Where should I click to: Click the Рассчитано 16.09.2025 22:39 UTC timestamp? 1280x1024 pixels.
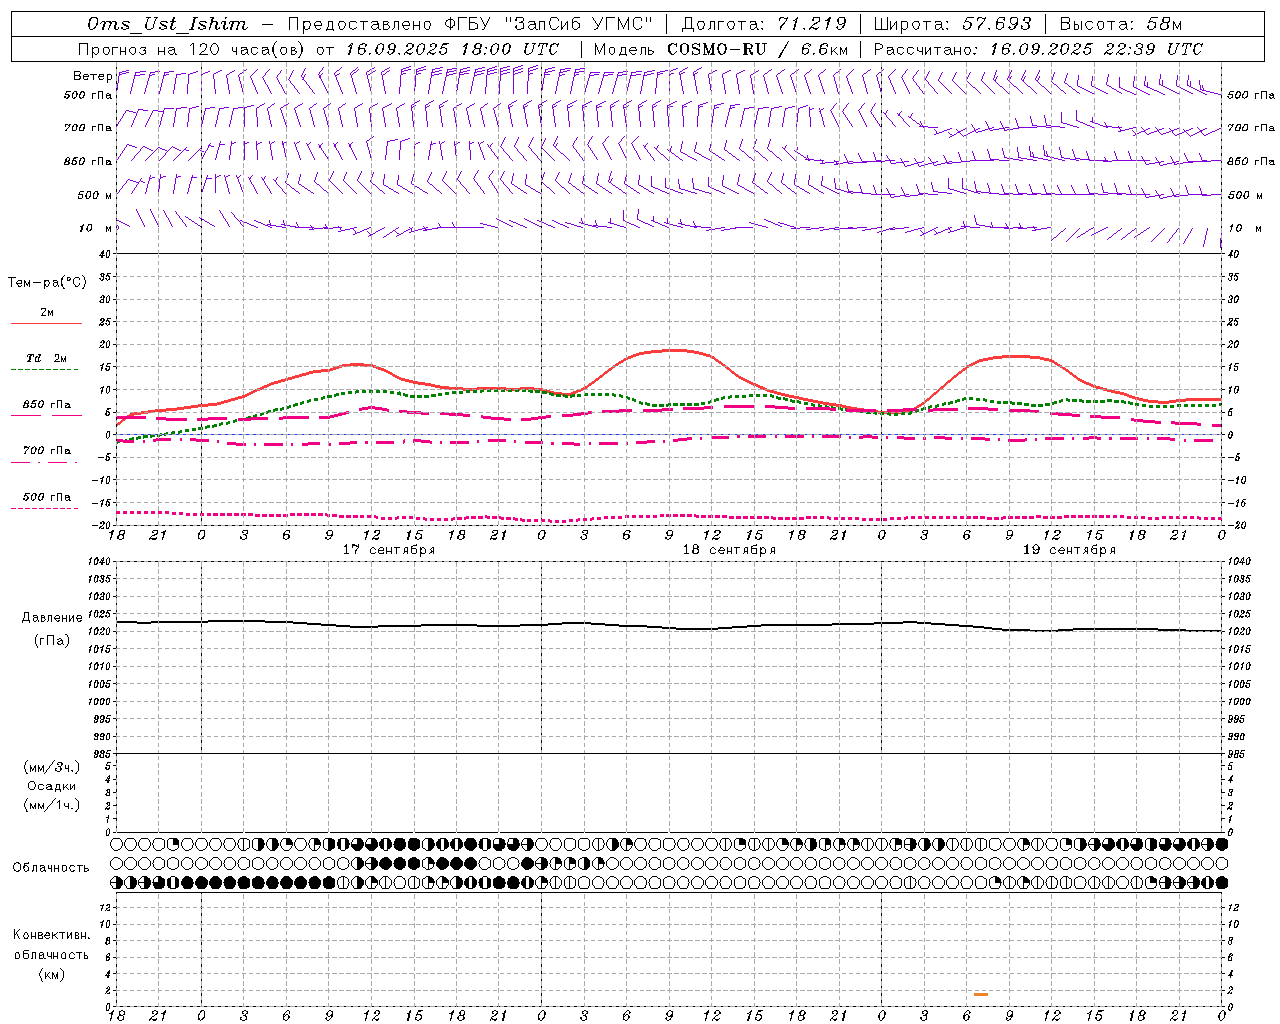[1038, 49]
